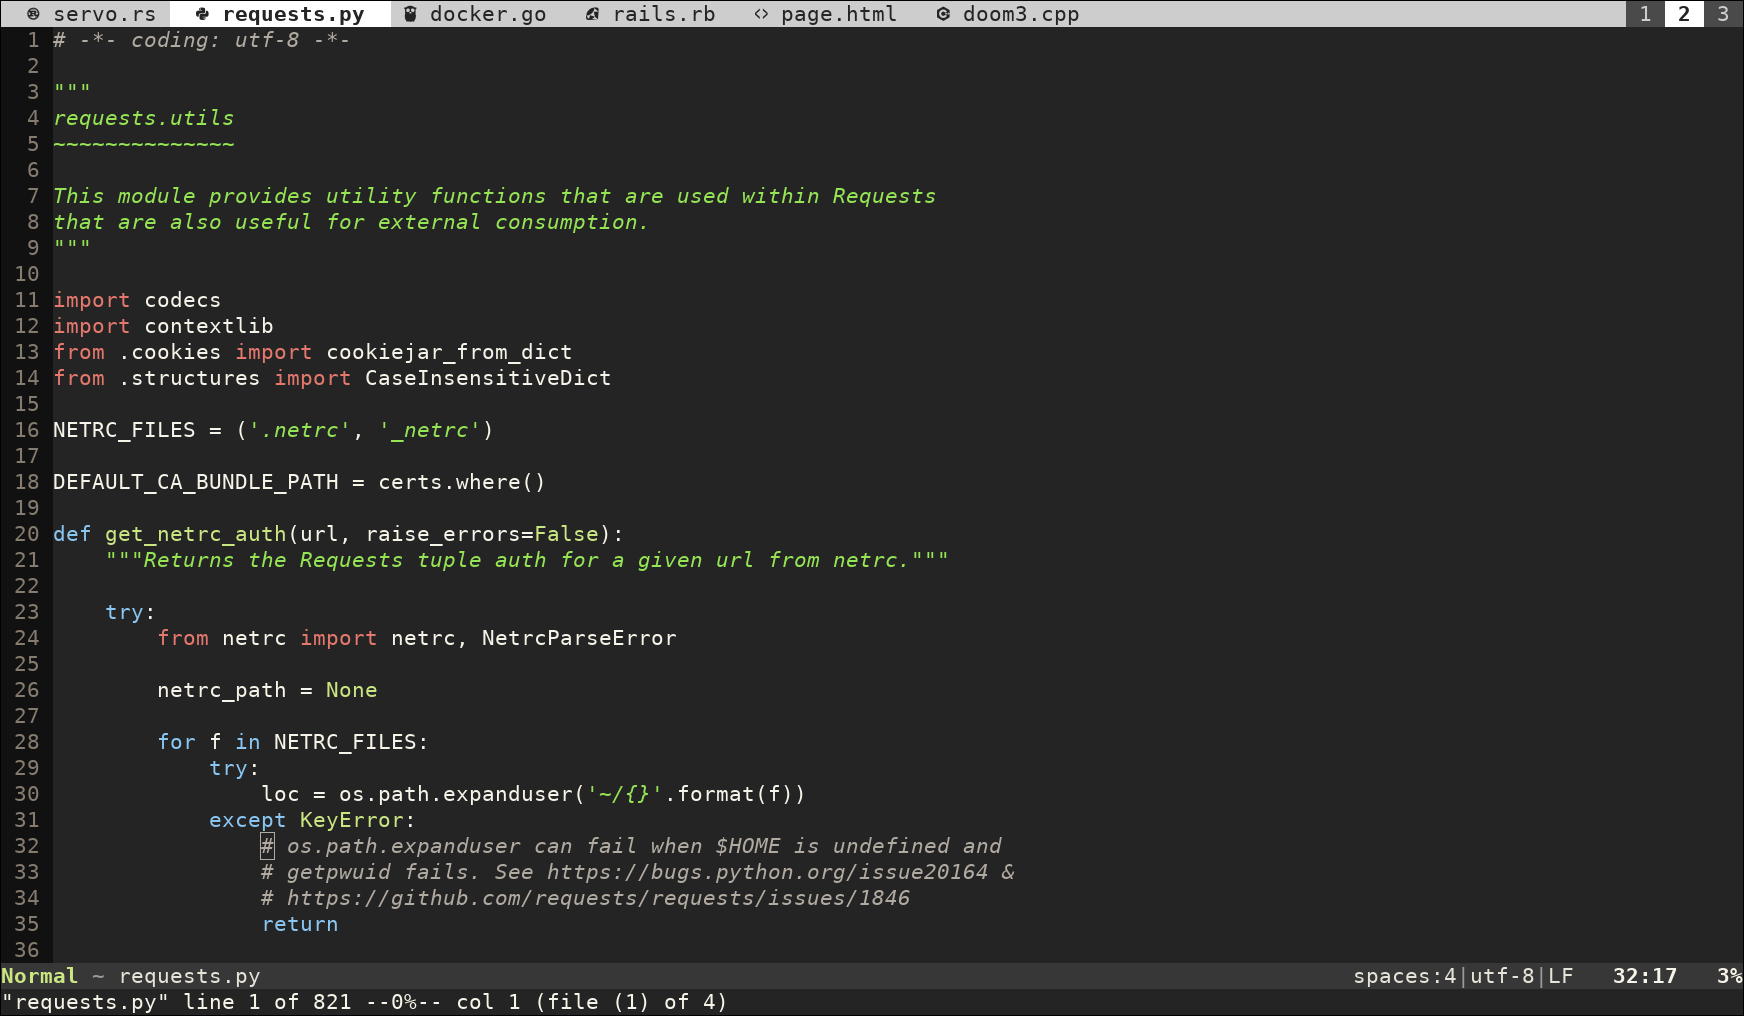
Task: Click the LF line ending indicator
Action: 1561,976
